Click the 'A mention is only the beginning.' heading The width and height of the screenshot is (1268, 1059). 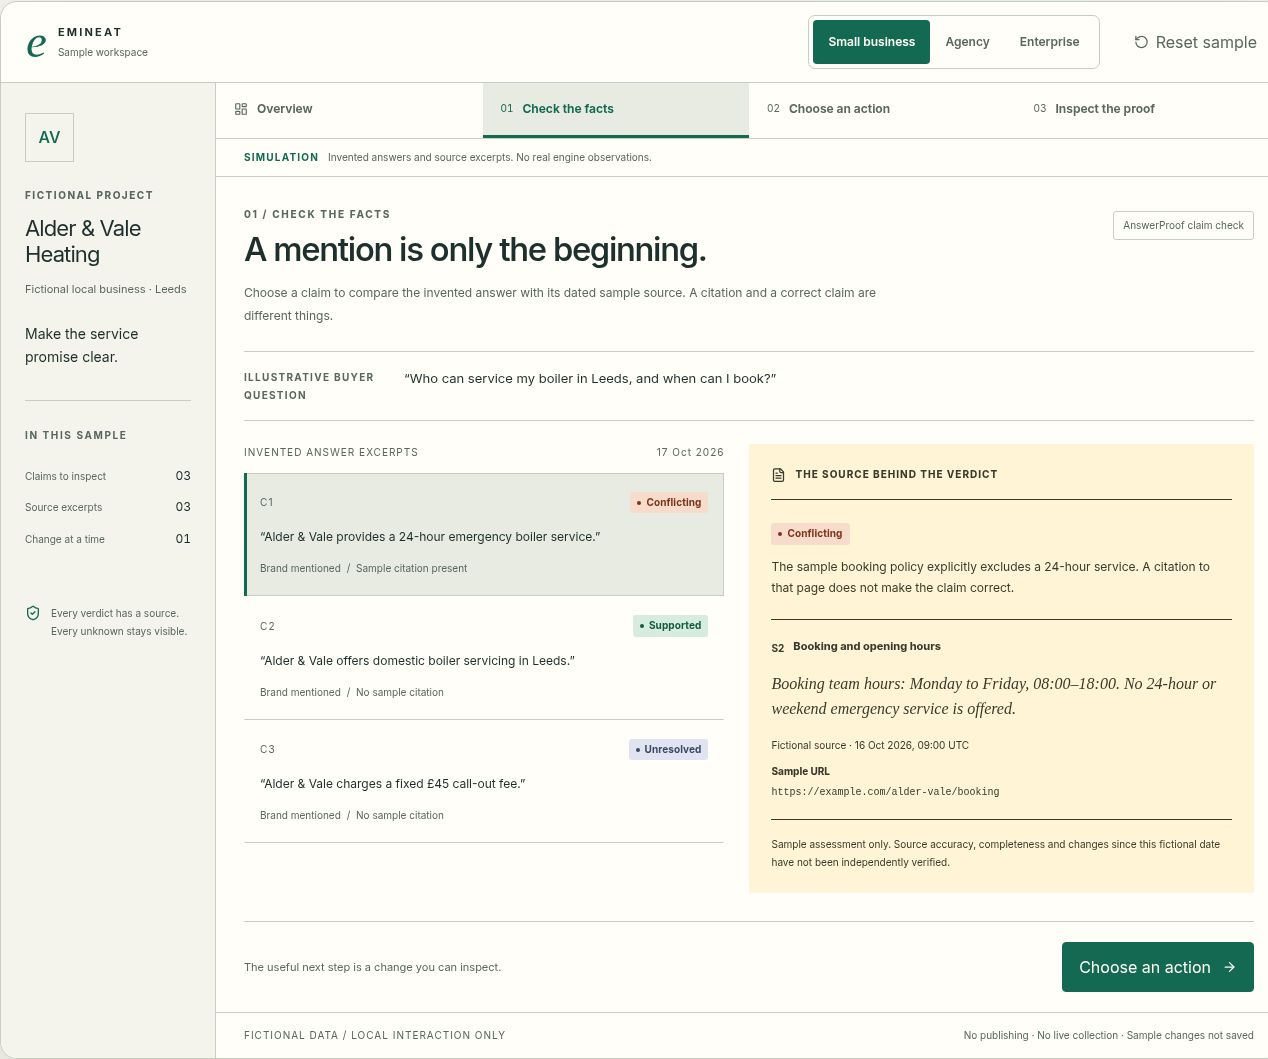tap(475, 250)
